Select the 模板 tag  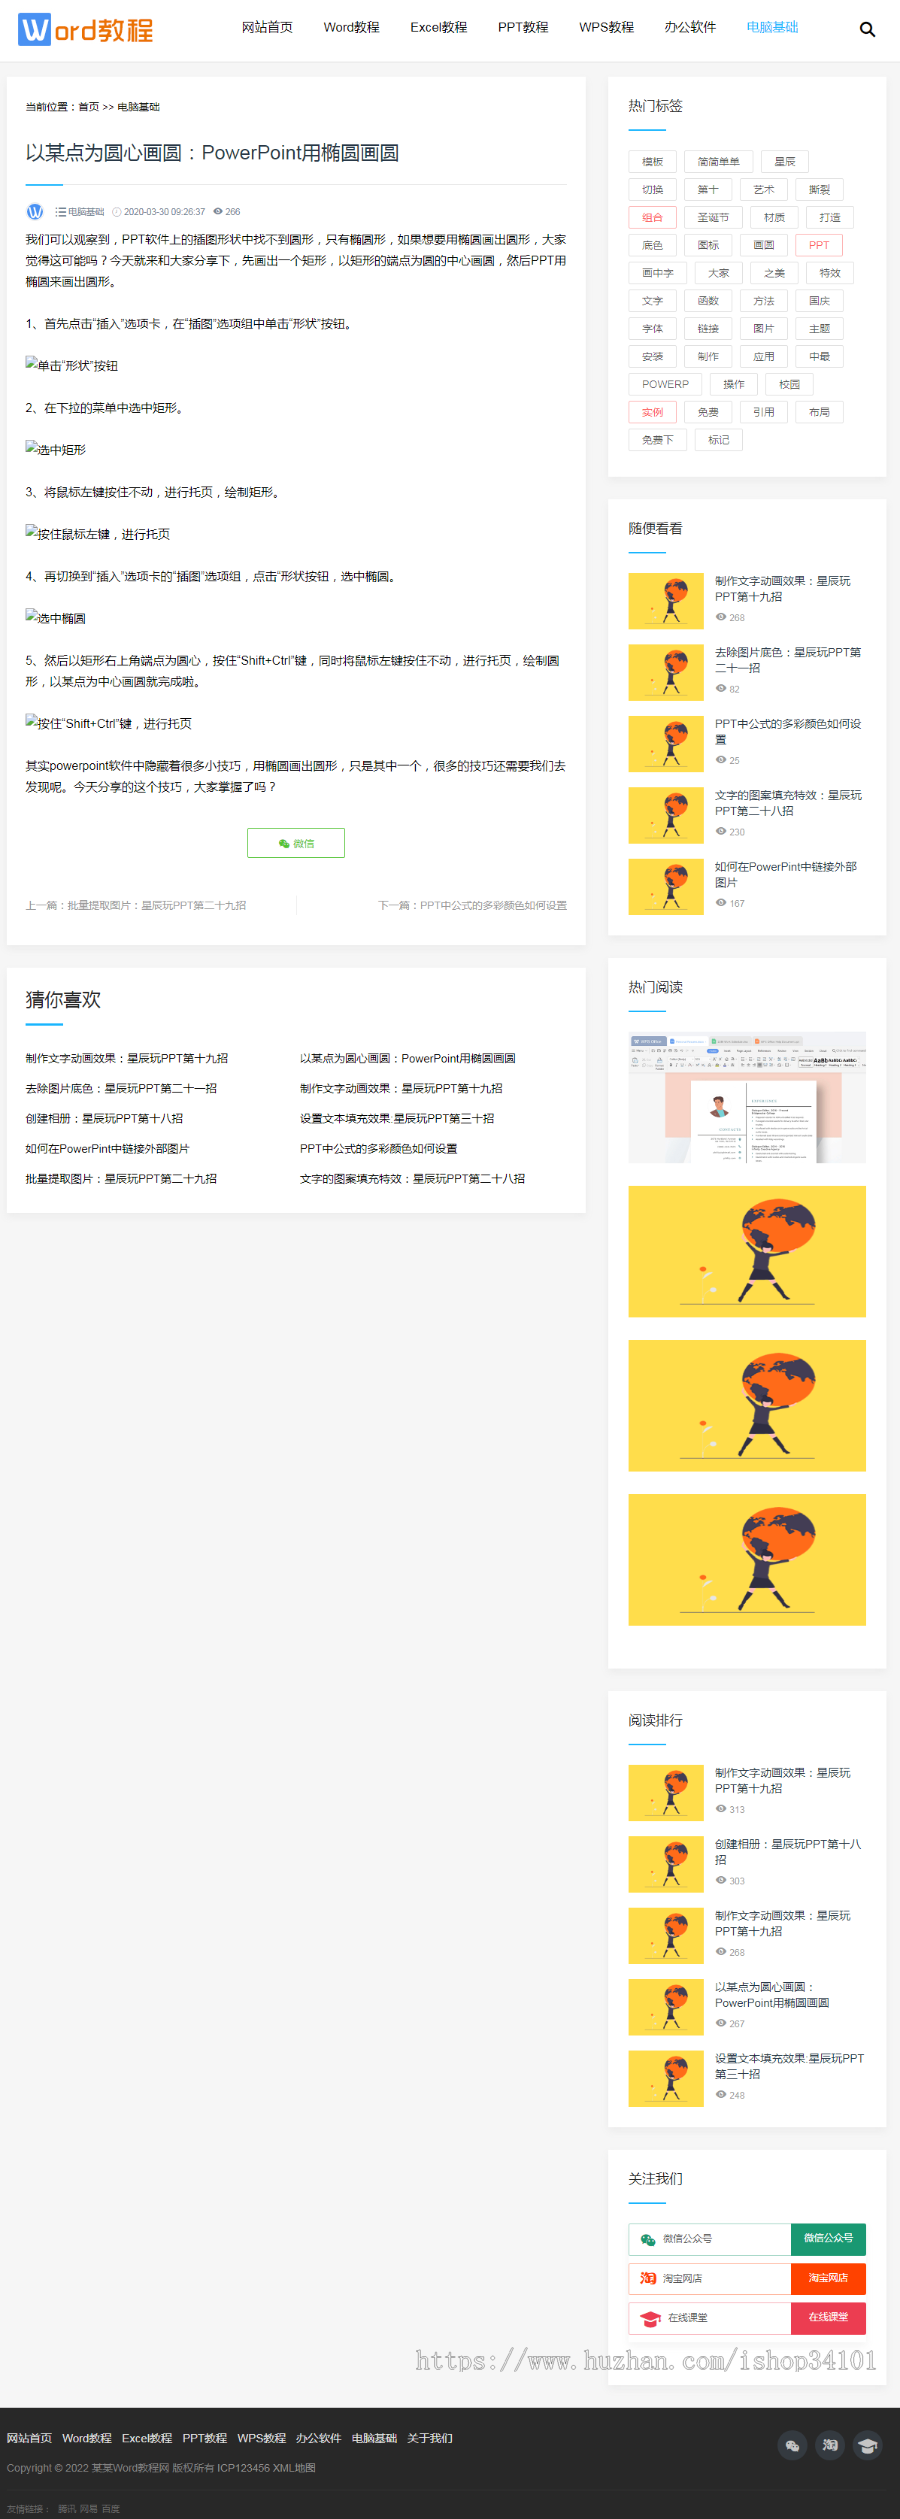click(653, 162)
